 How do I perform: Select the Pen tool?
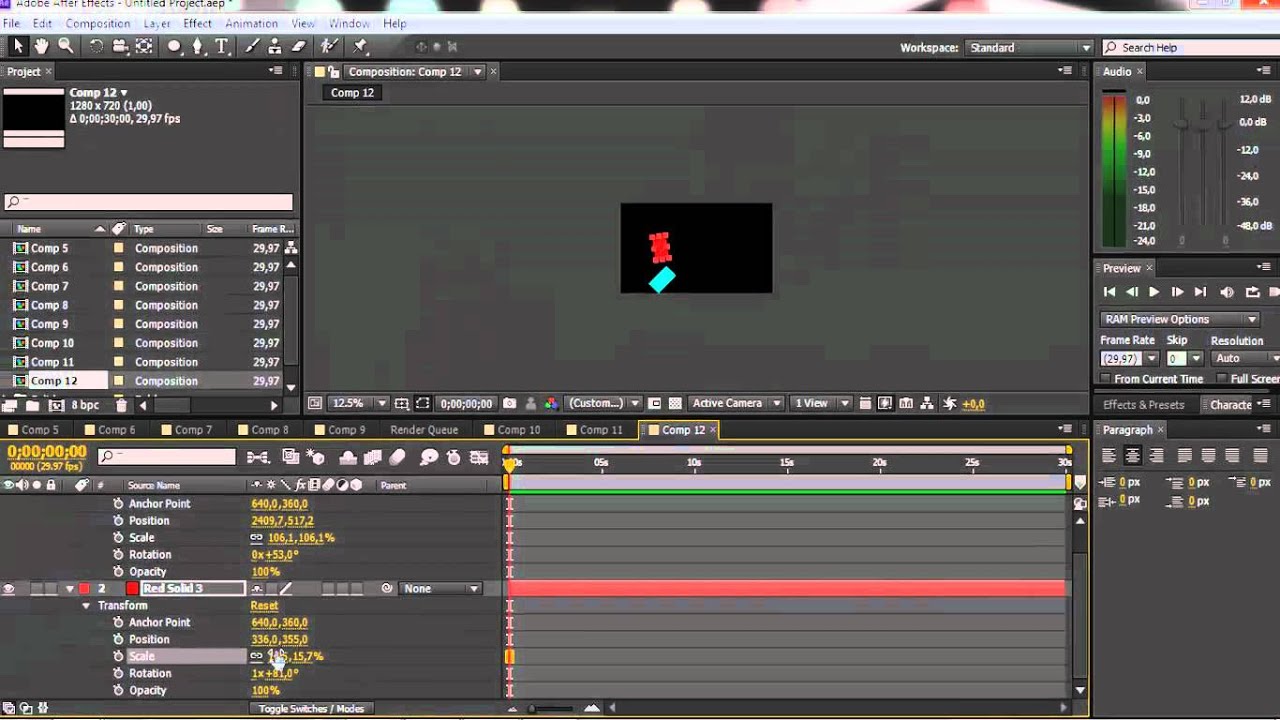pos(198,46)
